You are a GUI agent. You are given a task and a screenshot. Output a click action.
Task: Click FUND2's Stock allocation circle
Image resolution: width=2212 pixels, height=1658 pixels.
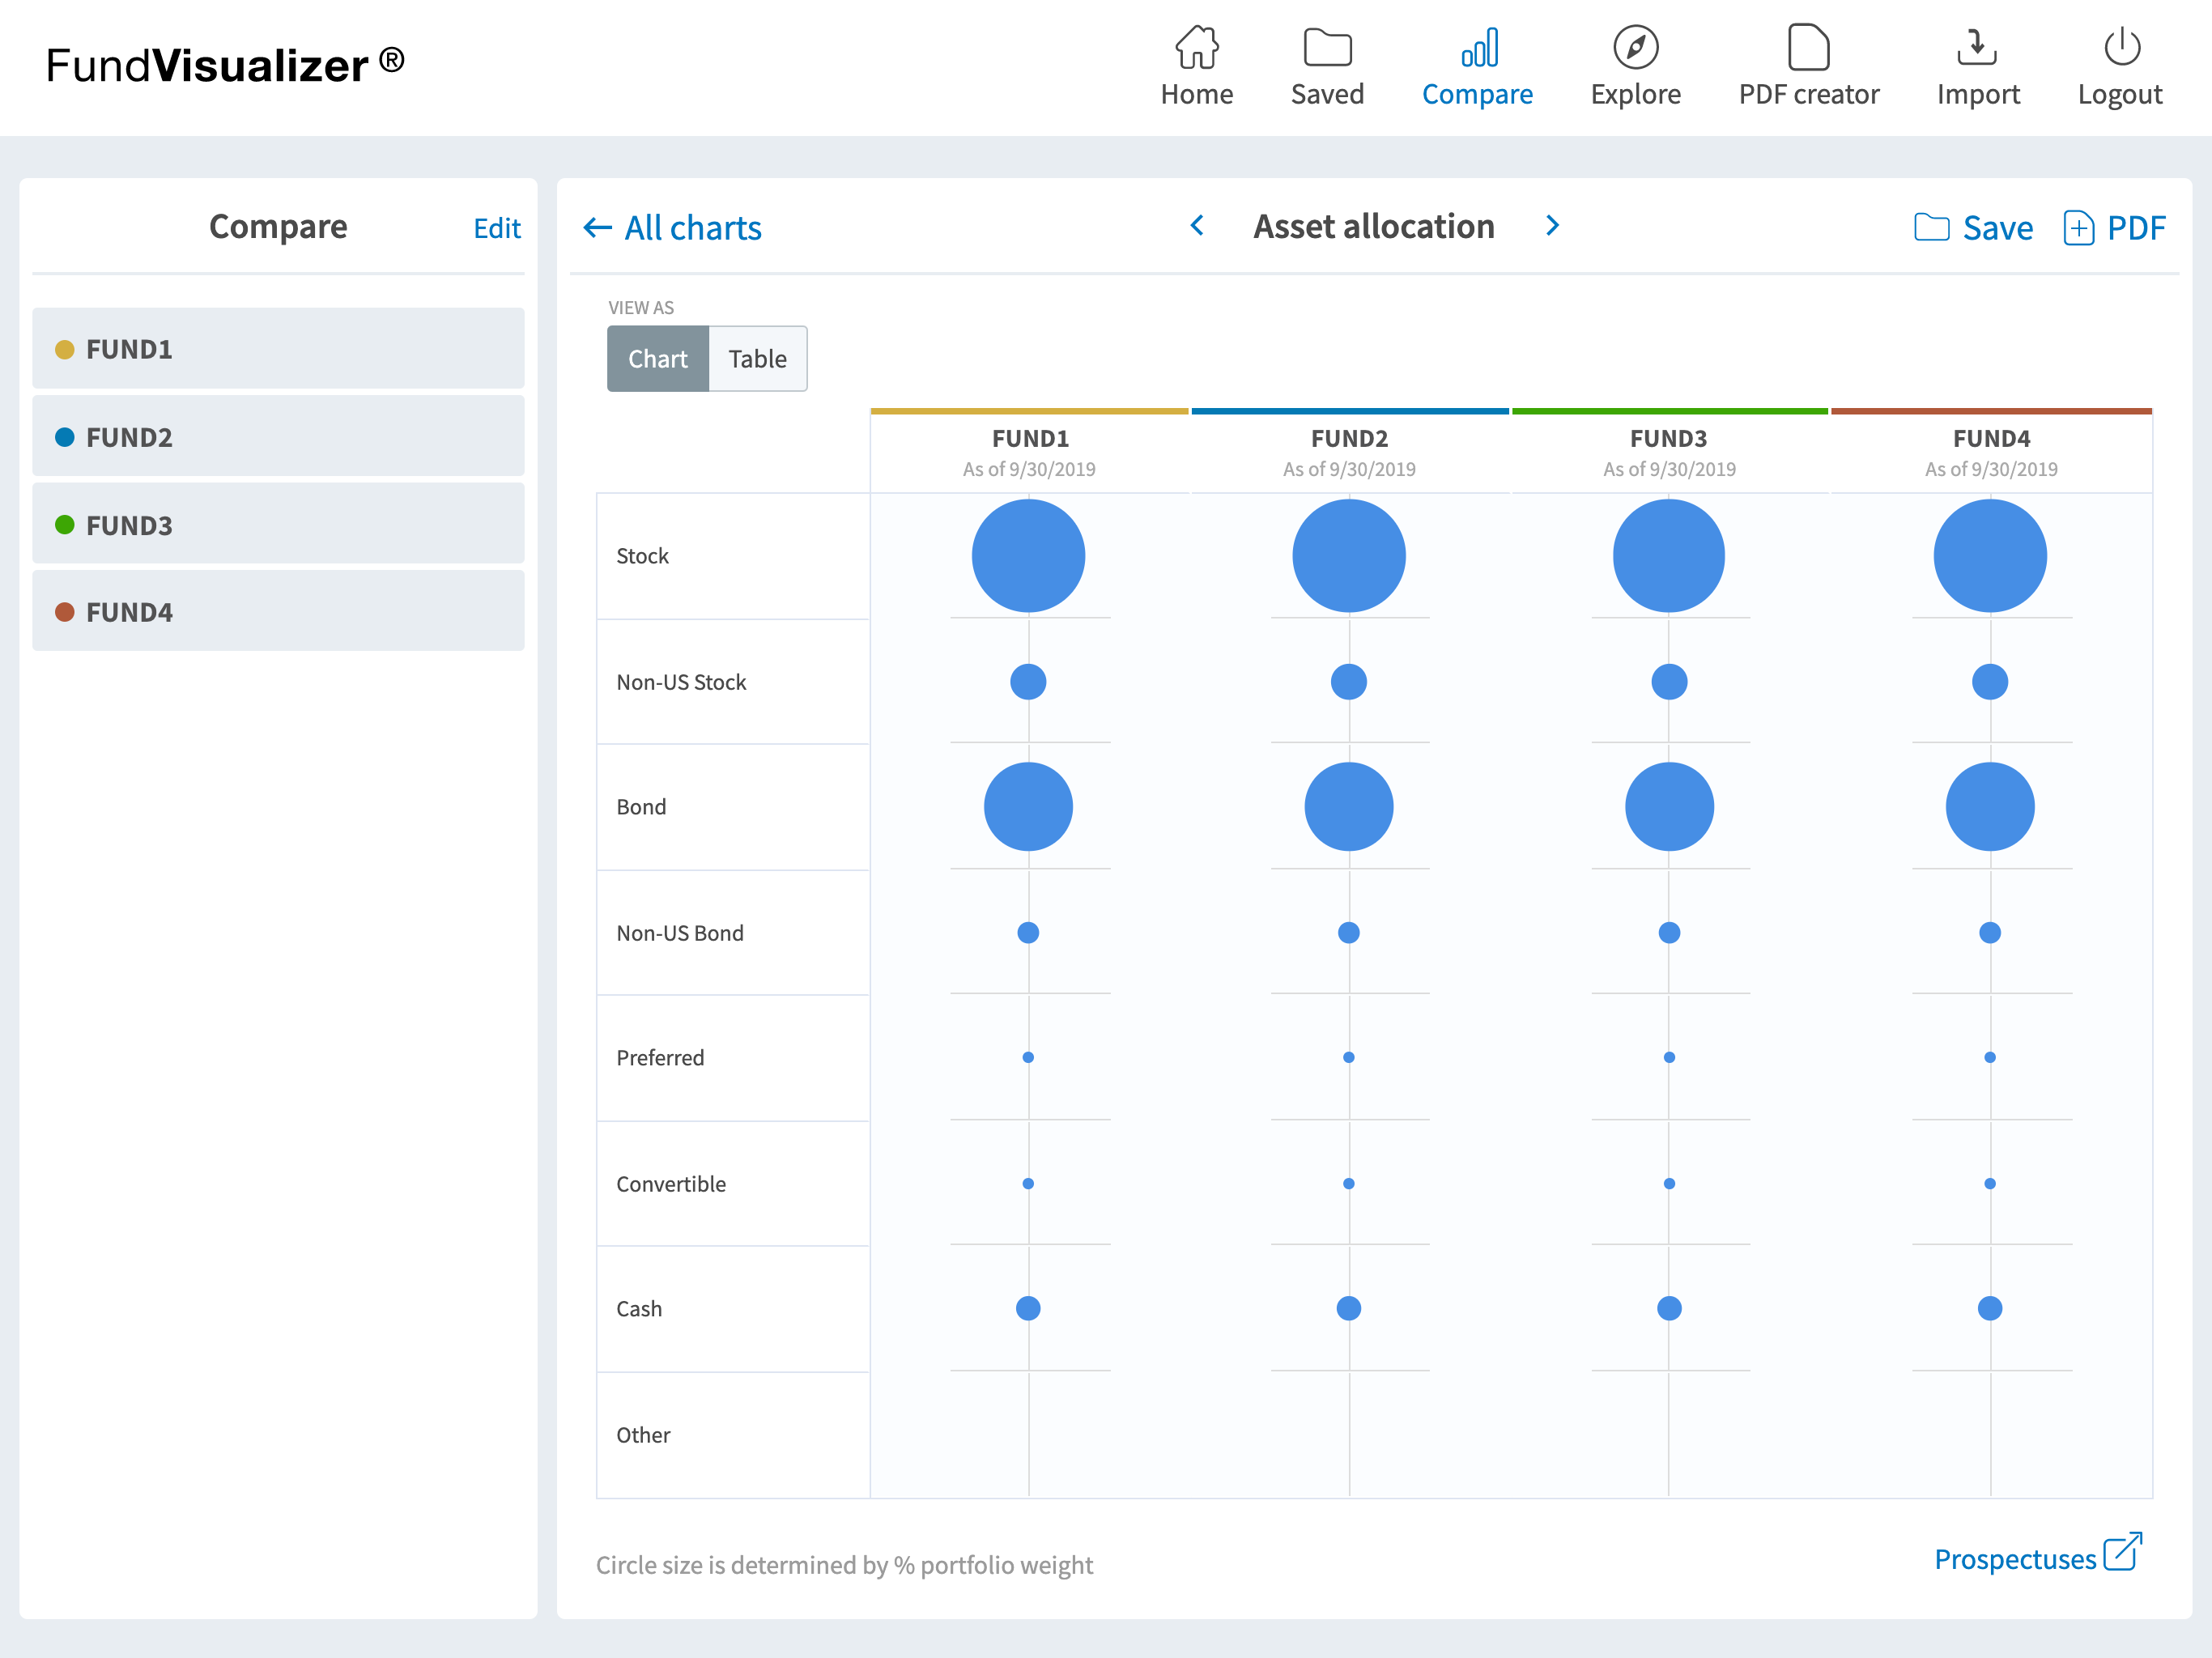(1348, 556)
